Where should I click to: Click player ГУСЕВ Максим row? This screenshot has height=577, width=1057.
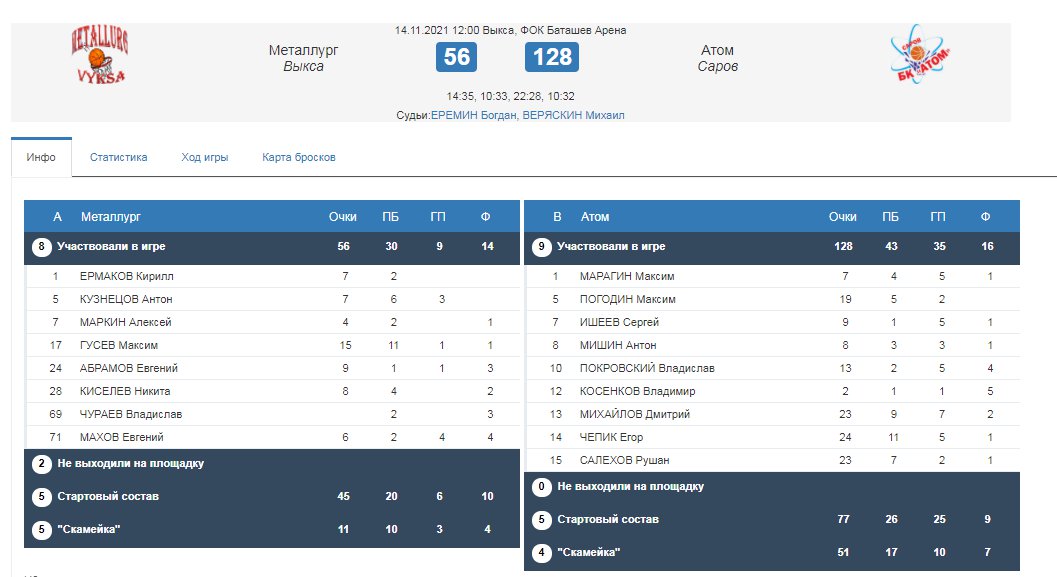[x=119, y=345]
